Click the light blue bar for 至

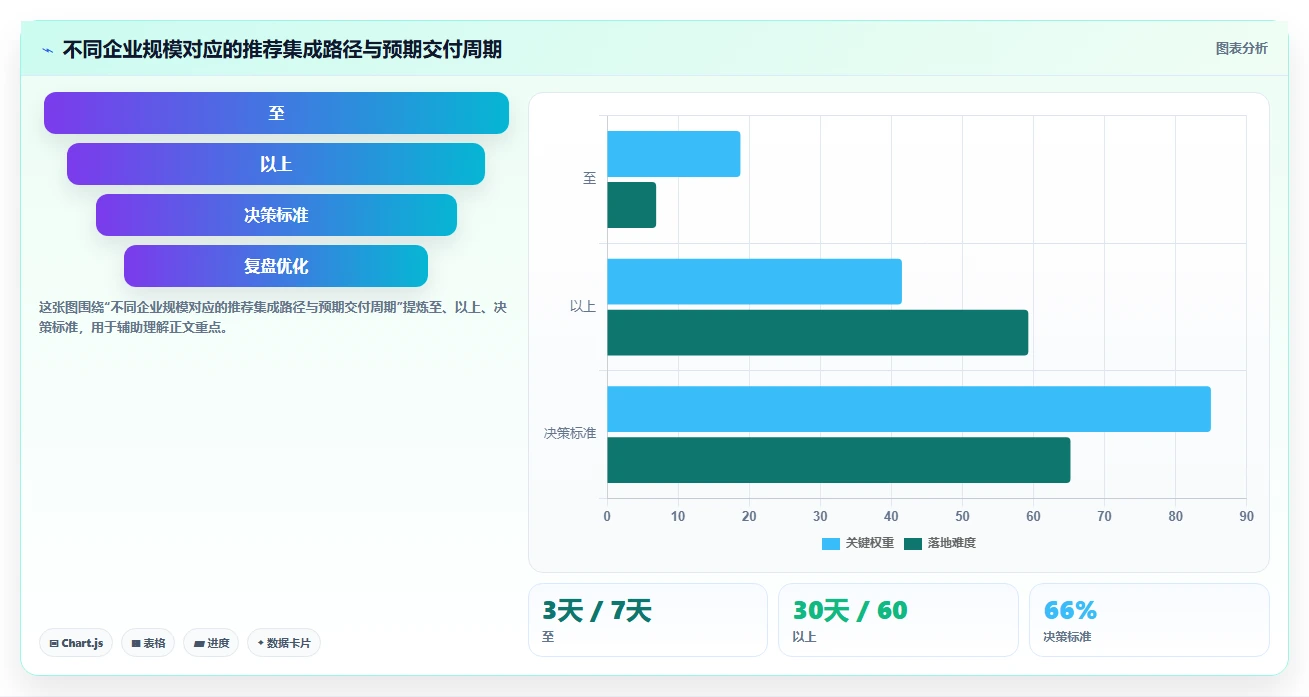click(x=673, y=154)
